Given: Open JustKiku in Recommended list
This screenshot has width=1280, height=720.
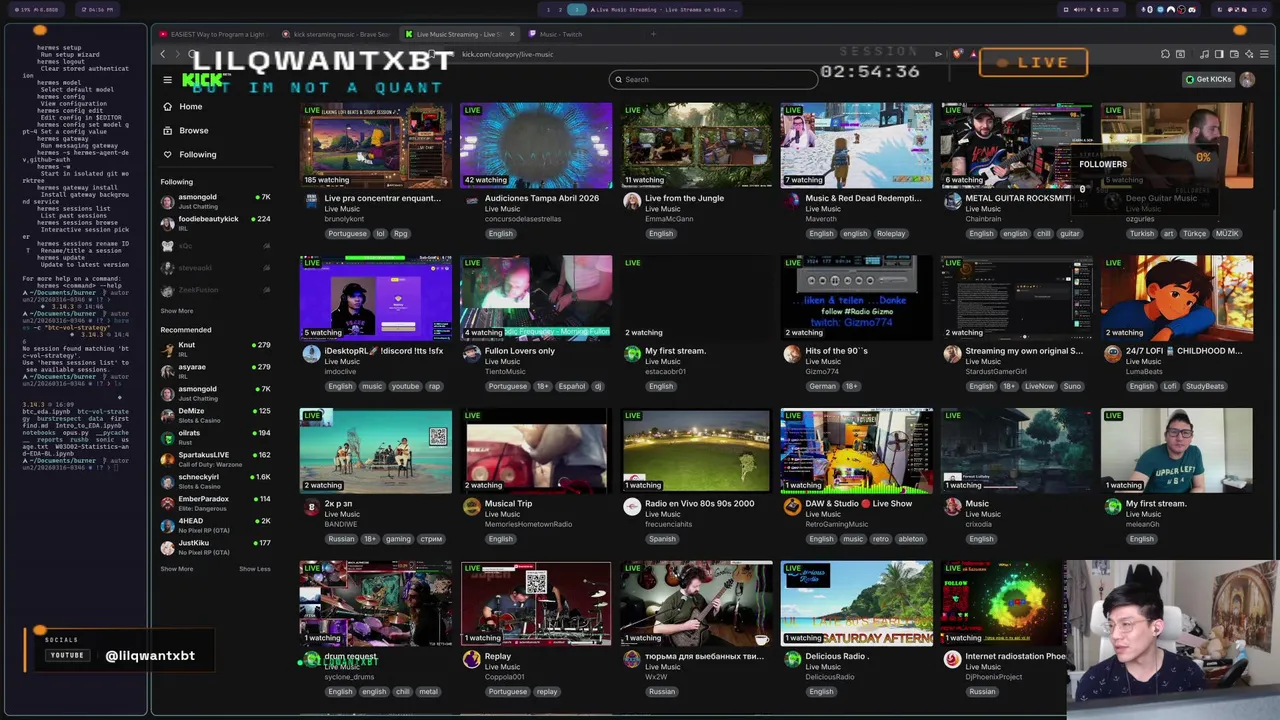Looking at the screenshot, I should point(215,546).
